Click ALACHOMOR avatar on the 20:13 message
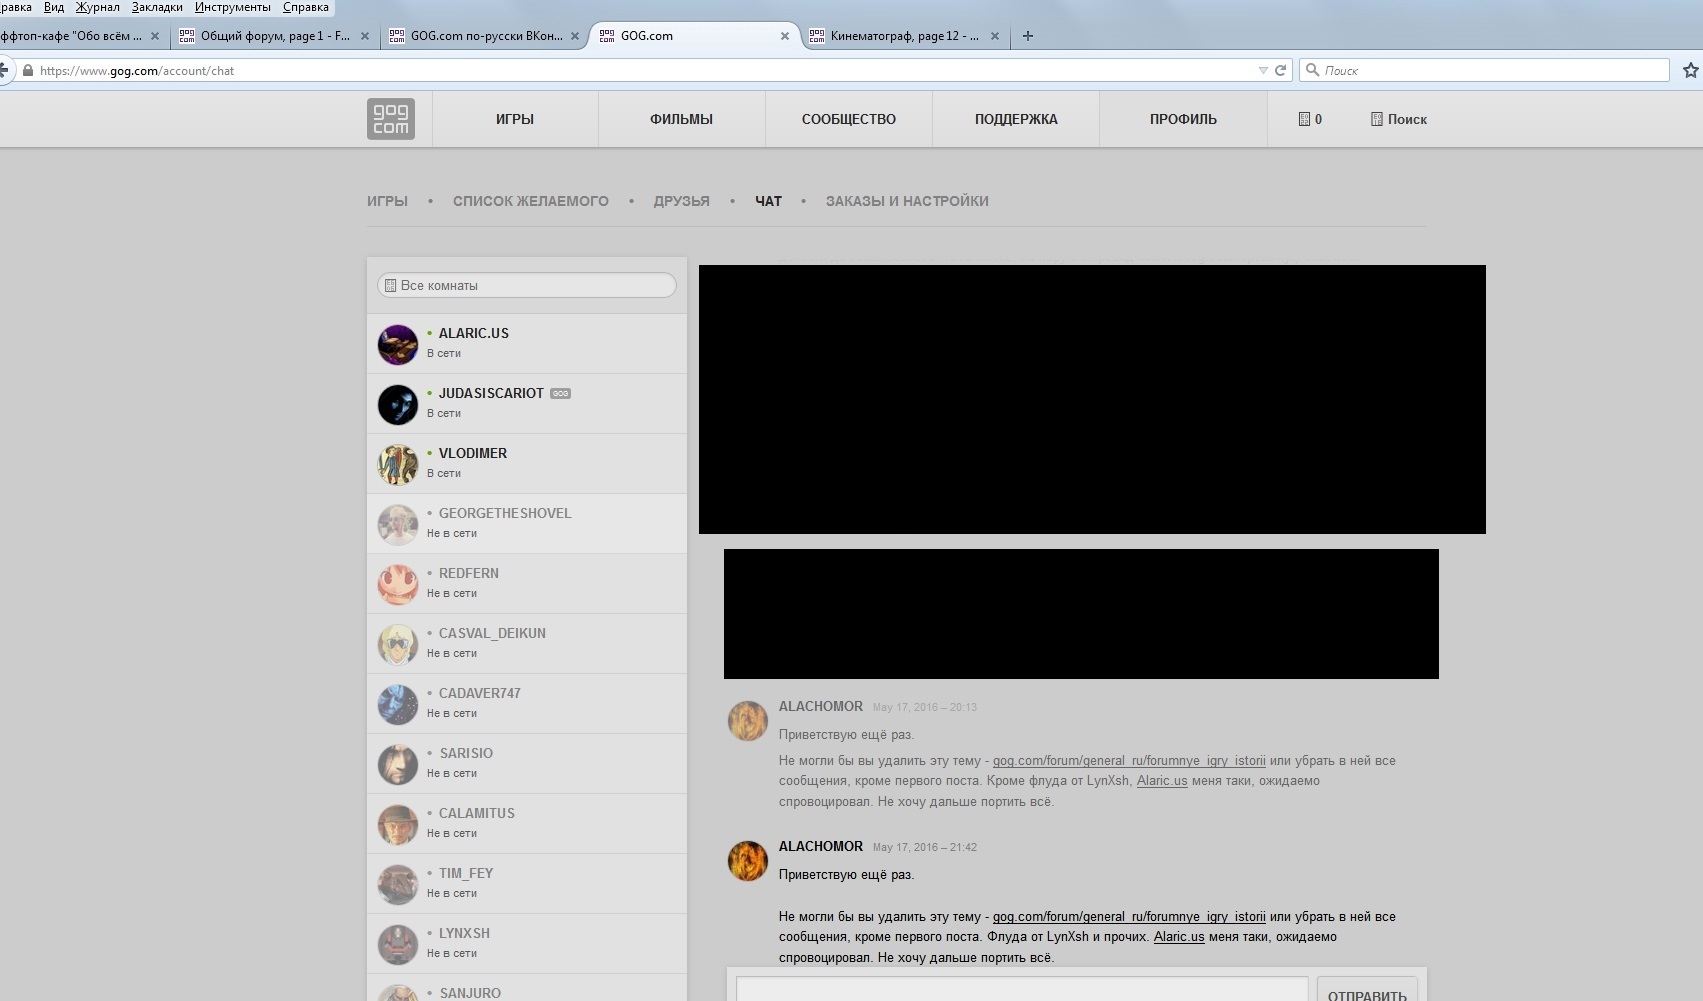Image resolution: width=1703 pixels, height=1001 pixels. [x=747, y=721]
